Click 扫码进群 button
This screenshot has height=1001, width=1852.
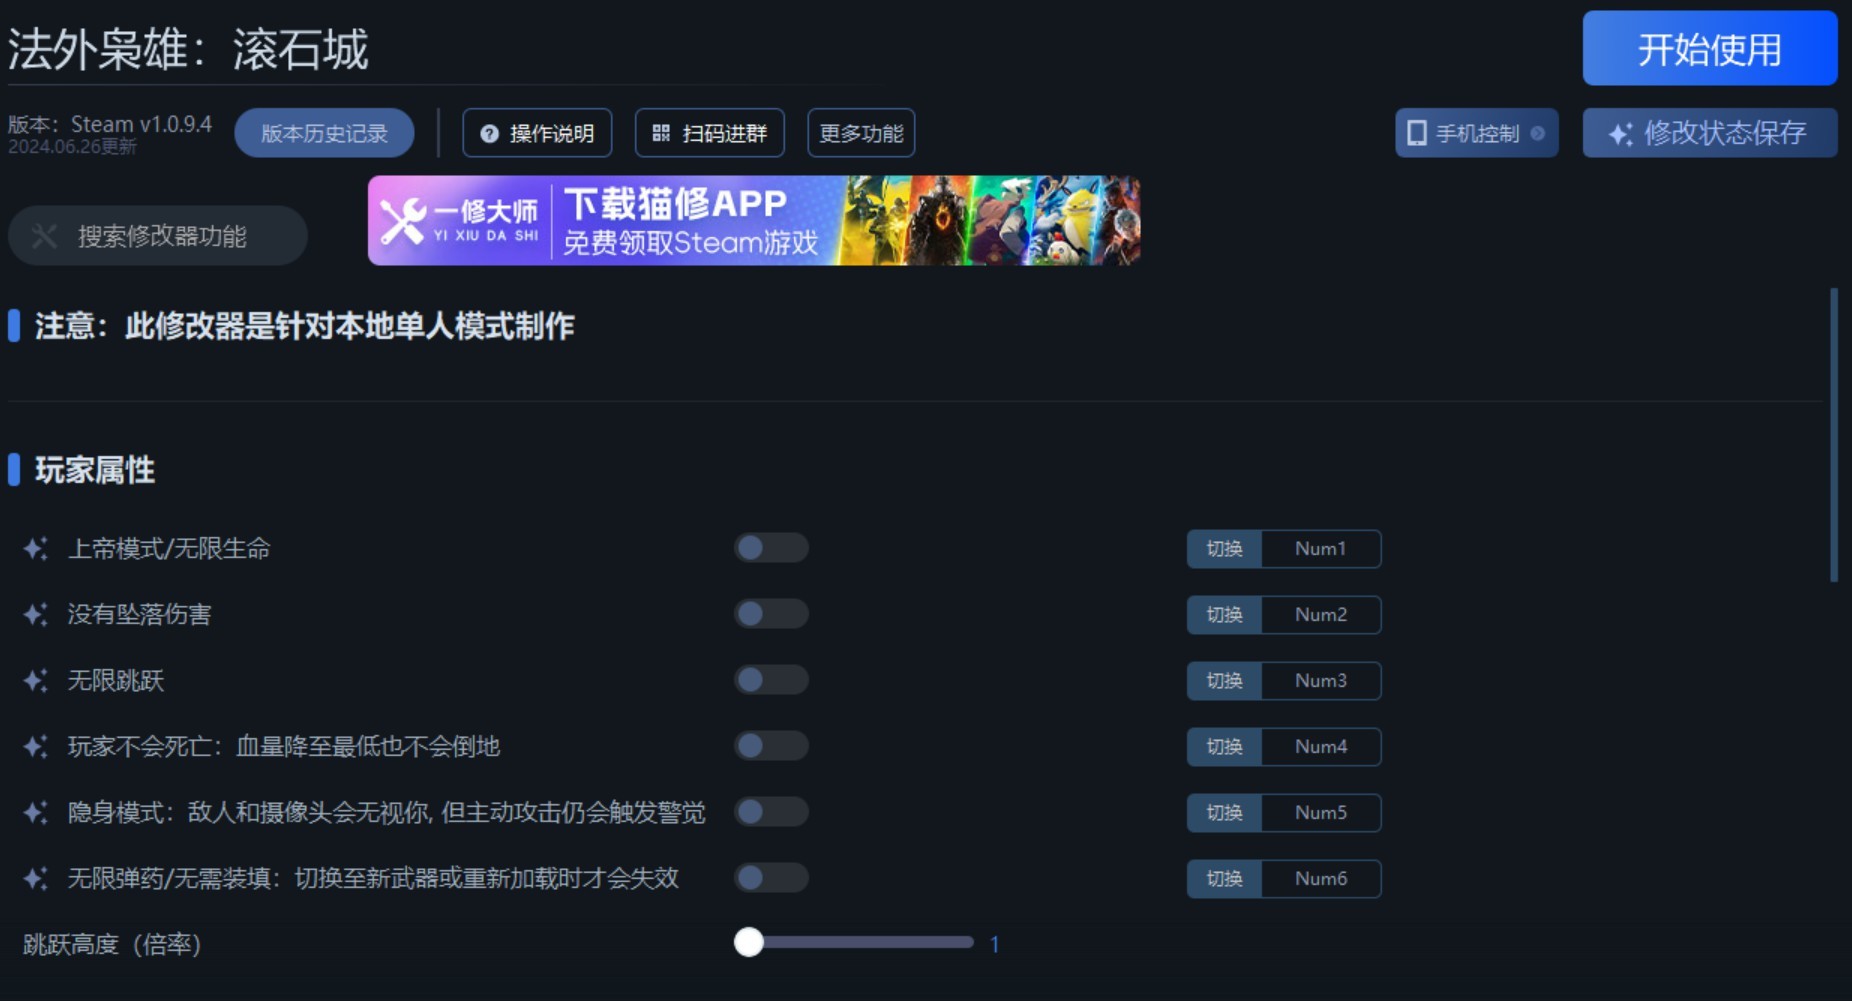tap(710, 133)
